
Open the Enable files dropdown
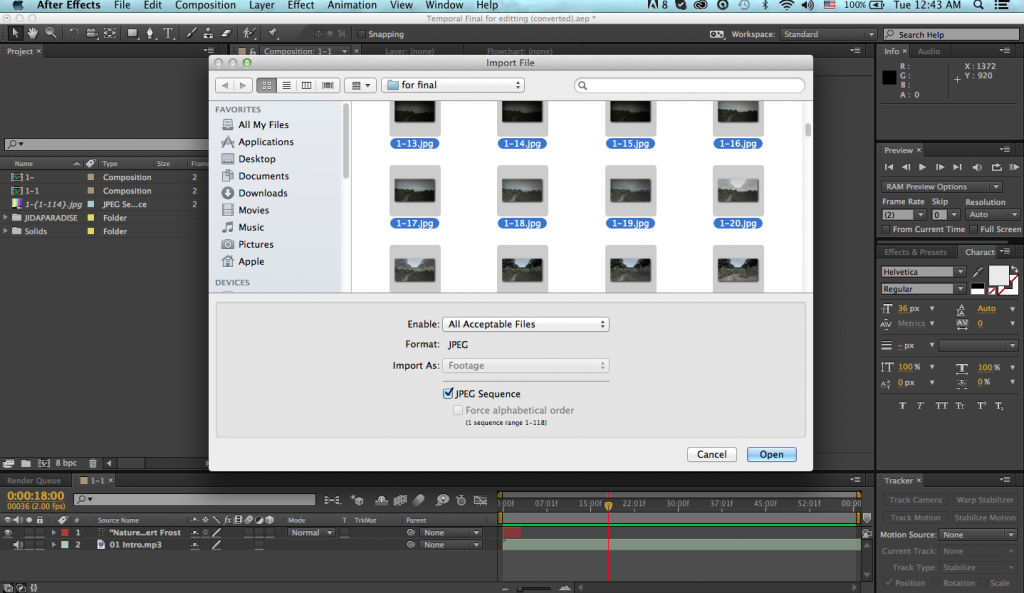point(525,324)
